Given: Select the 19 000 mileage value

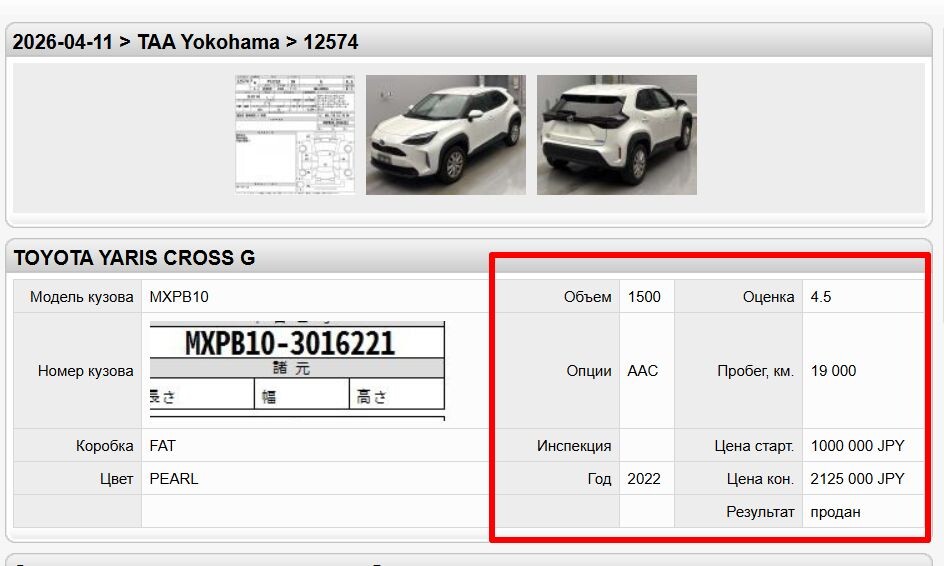Looking at the screenshot, I should click(833, 371).
